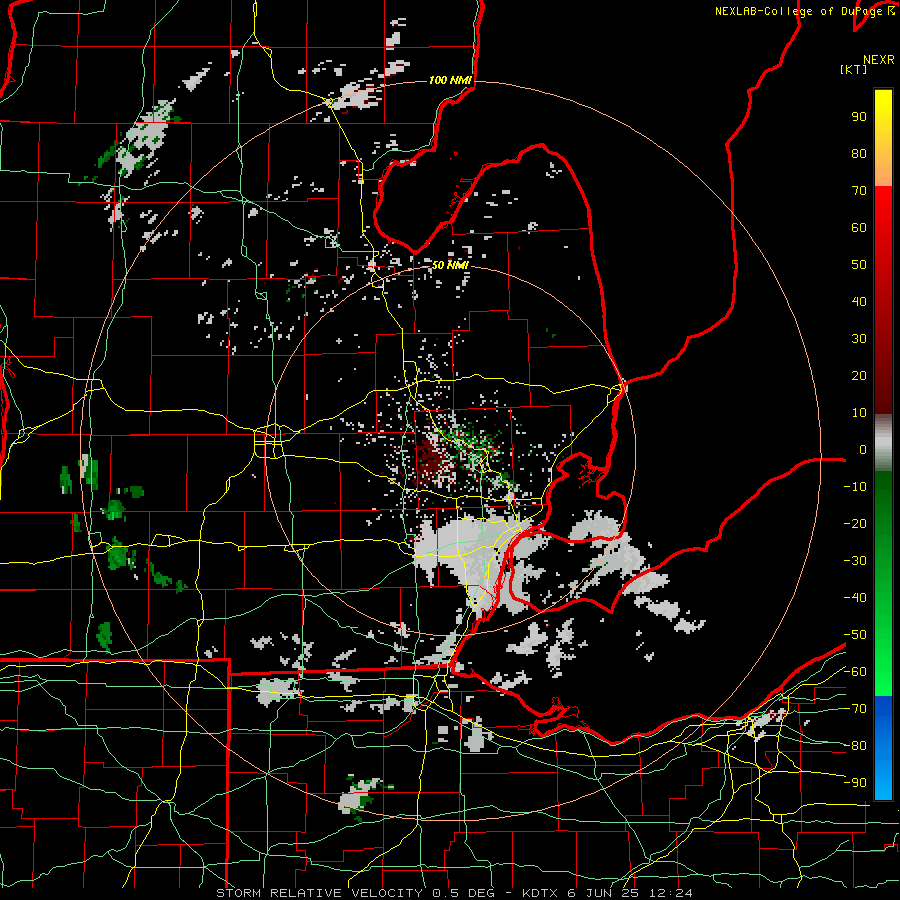Click the 90 value on velocity scale

tap(859, 117)
